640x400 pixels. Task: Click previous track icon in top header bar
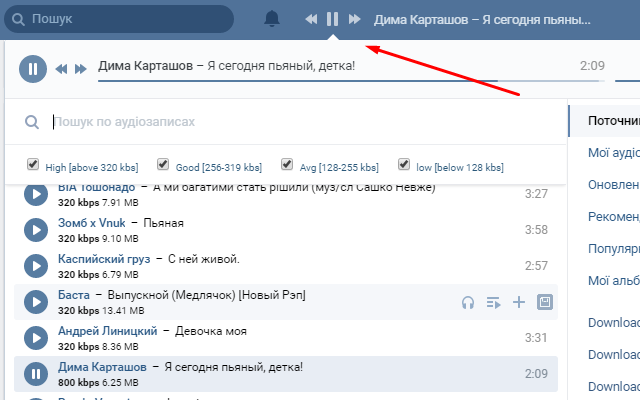(x=311, y=19)
